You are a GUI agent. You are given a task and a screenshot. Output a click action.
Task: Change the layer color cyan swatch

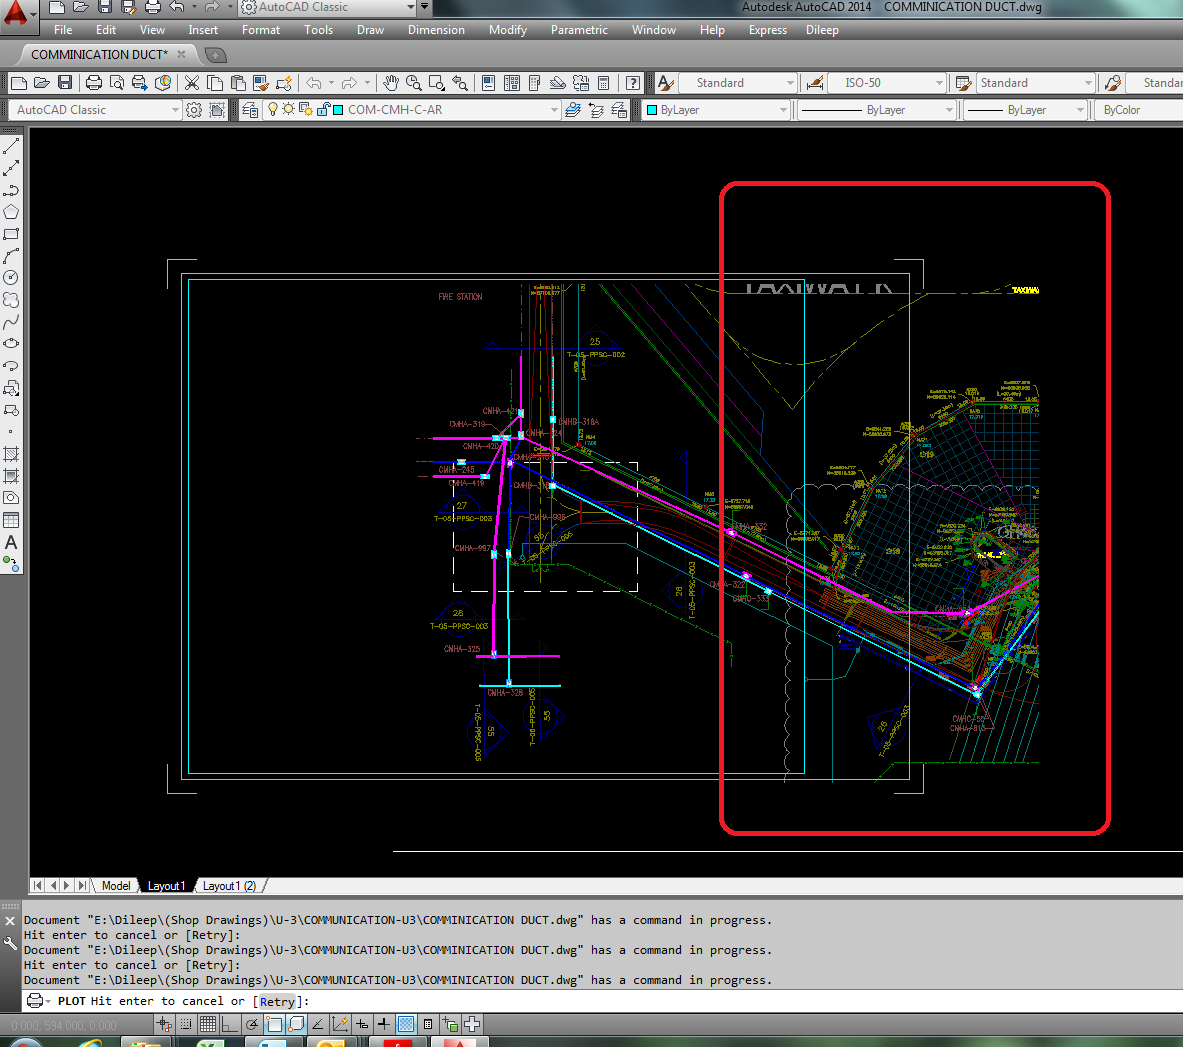tap(339, 110)
